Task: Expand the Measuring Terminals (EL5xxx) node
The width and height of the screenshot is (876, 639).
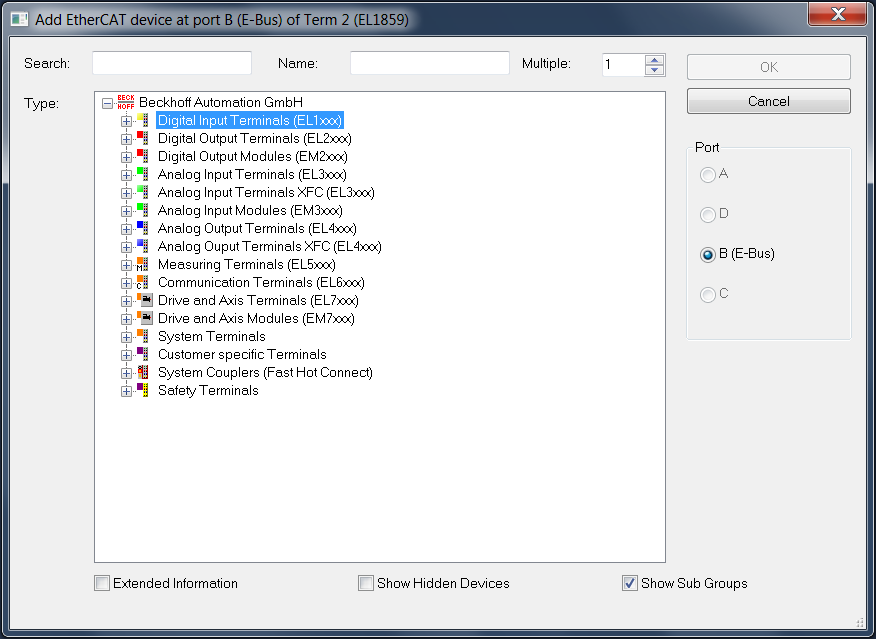Action: click(126, 265)
